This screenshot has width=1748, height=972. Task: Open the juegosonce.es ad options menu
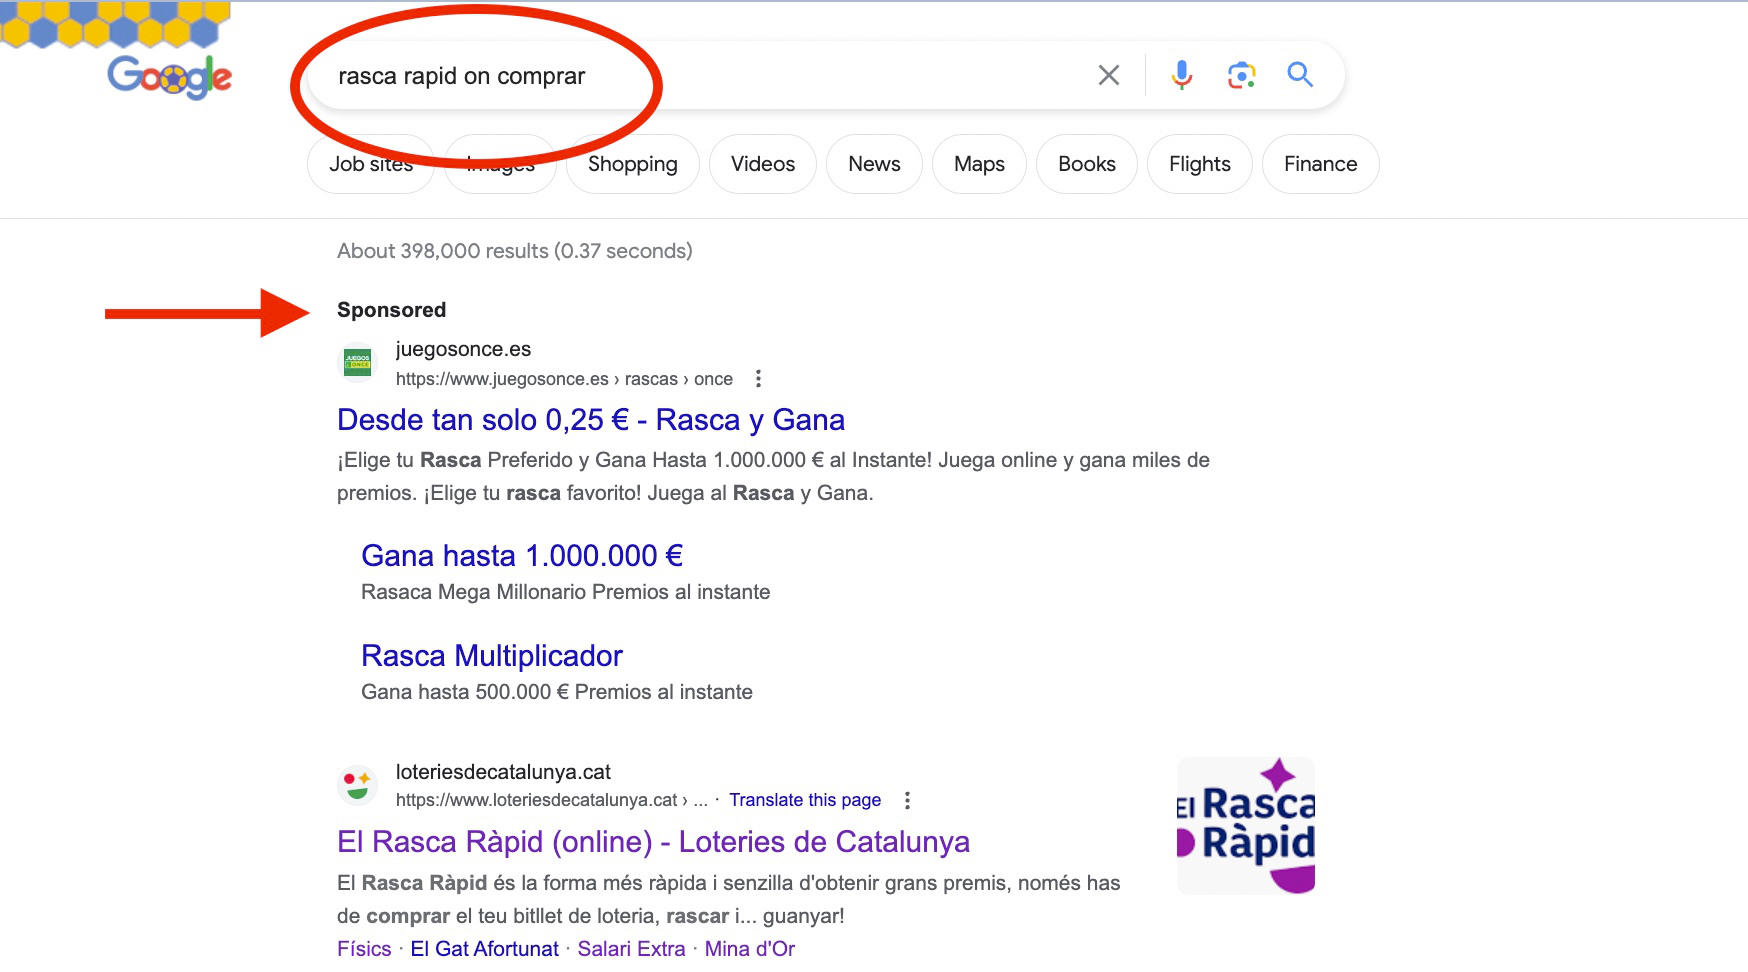pos(758,379)
